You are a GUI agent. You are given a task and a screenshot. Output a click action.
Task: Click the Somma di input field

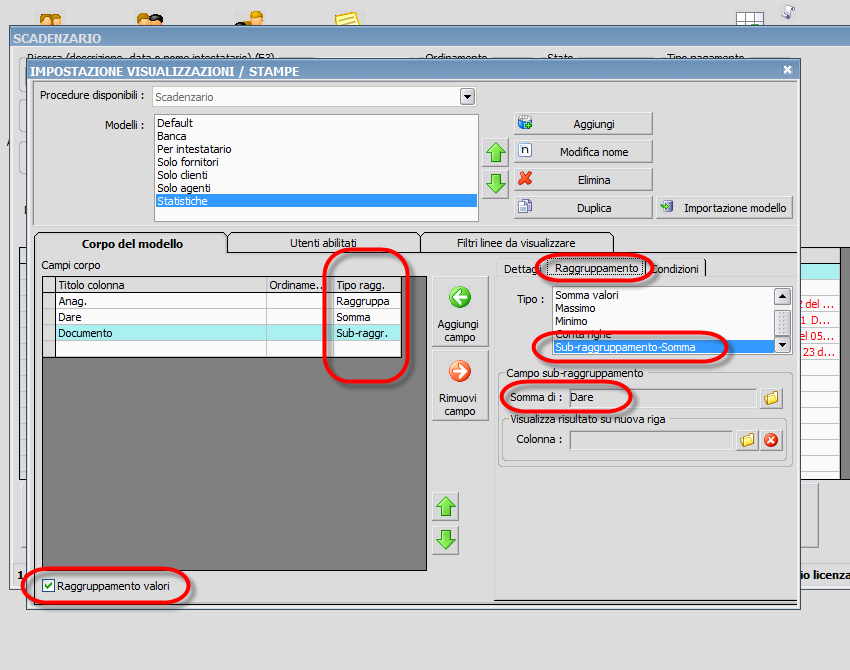662,397
